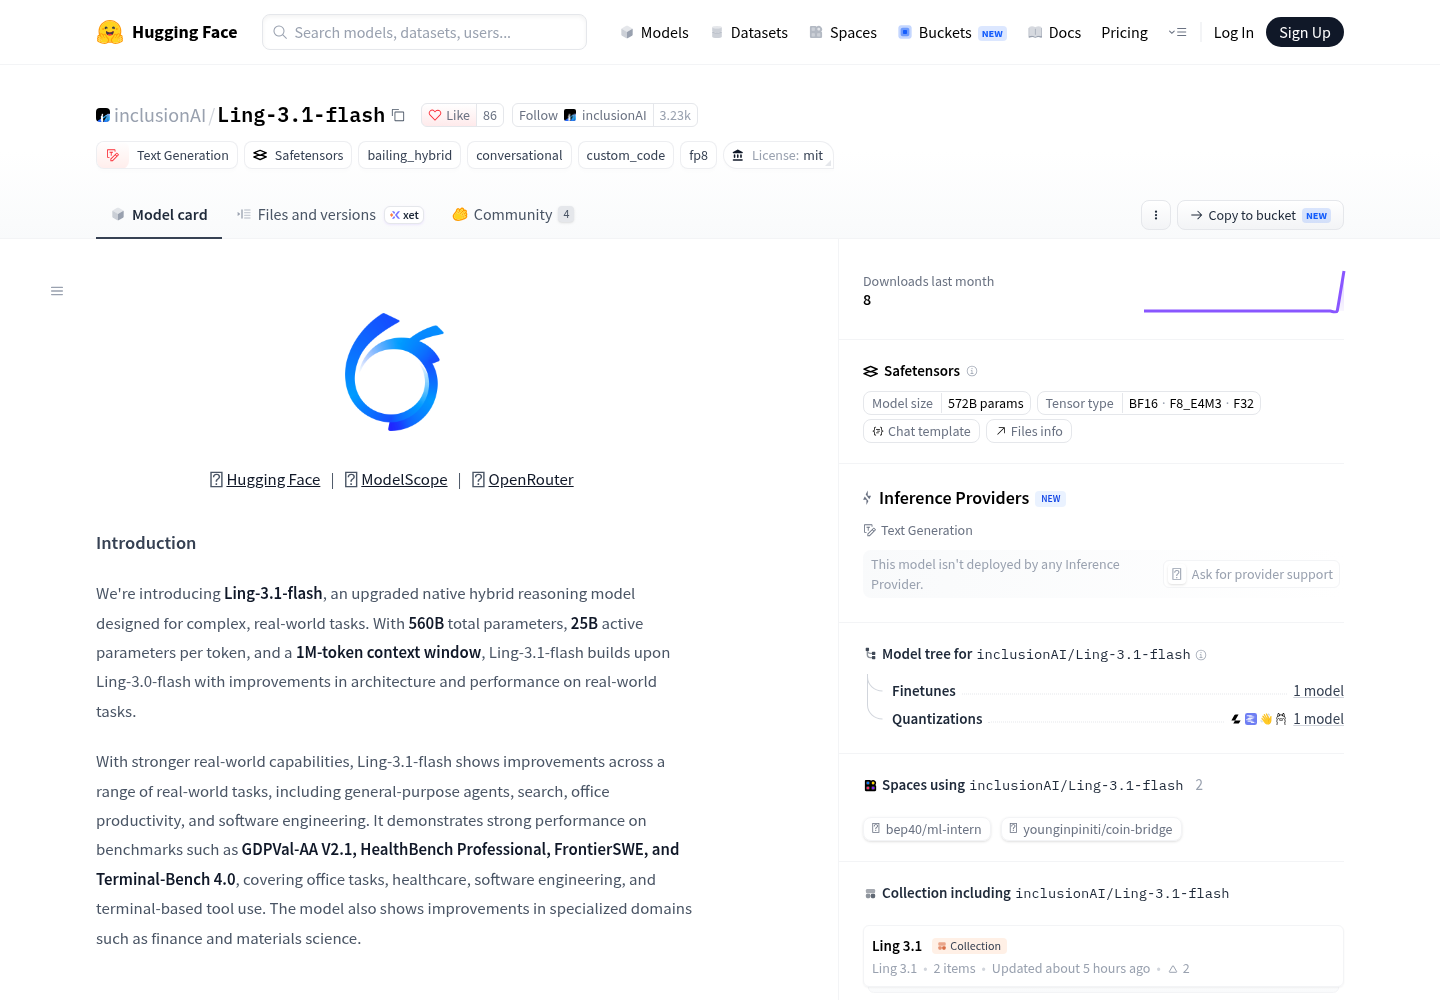Image resolution: width=1440 pixels, height=1000 pixels.
Task: Click the Log In link
Action: (1233, 32)
